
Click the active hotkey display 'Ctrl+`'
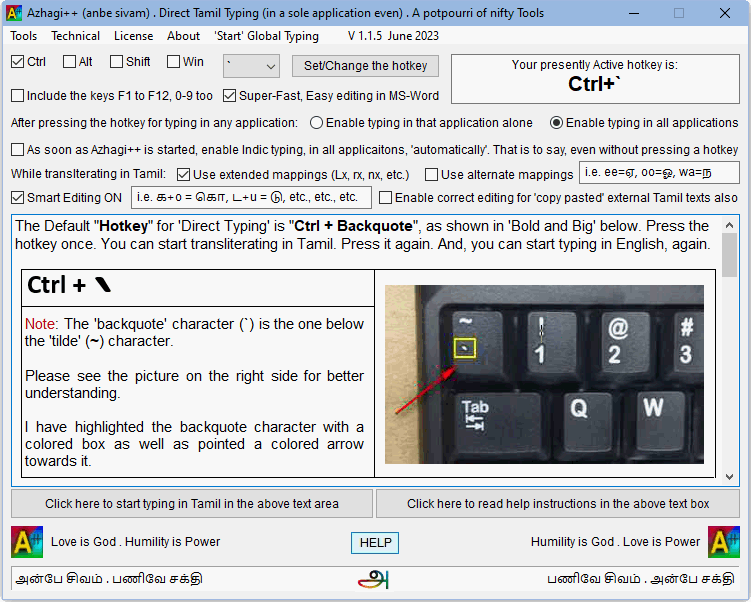pos(594,85)
